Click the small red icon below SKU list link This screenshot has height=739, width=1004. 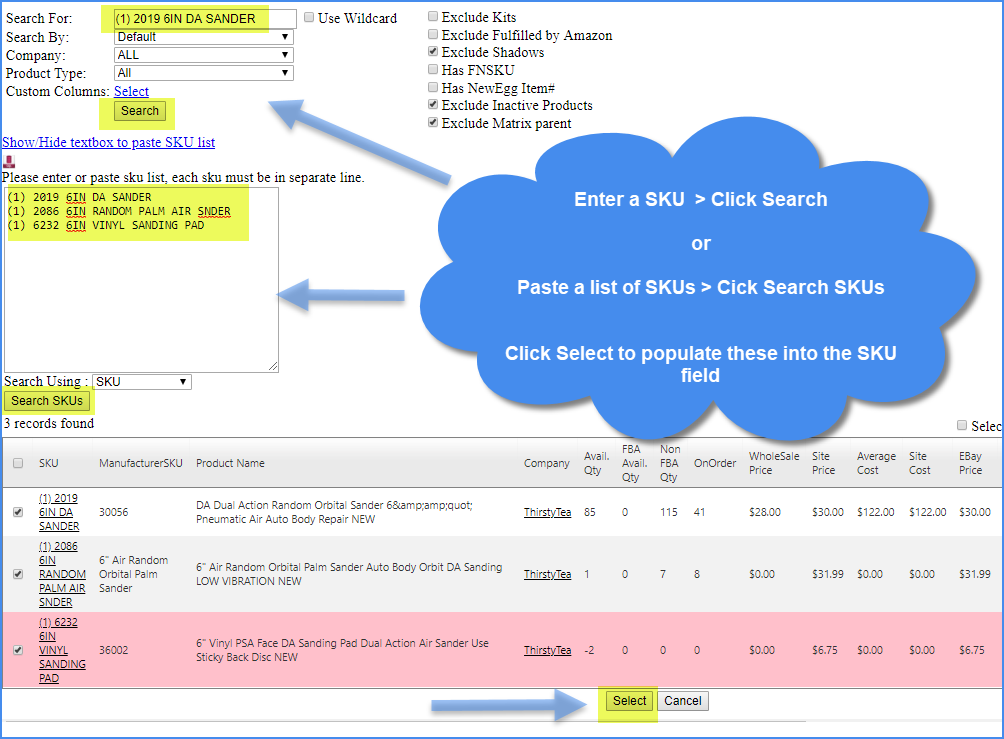(9, 161)
